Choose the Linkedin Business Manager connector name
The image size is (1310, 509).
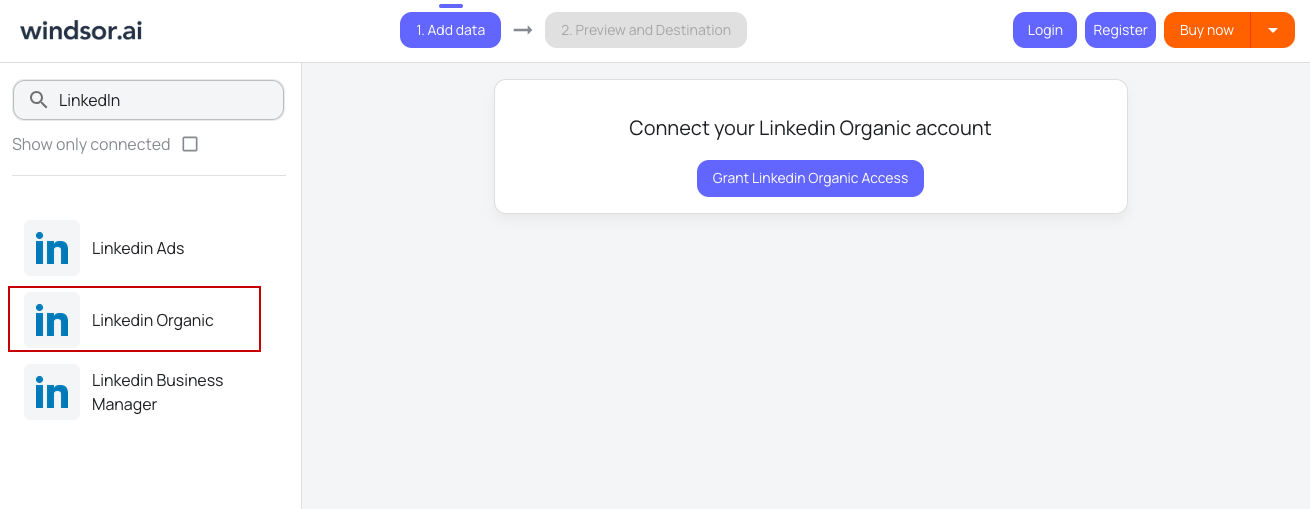tap(157, 392)
